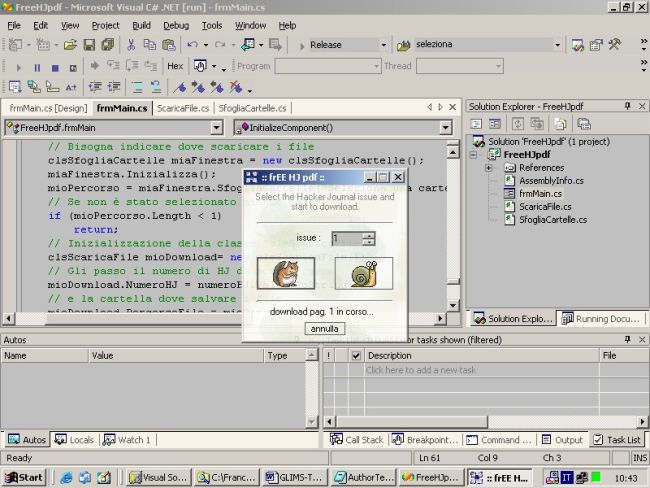Viewport: 650px width, 488px height.
Task: Toggle the checked column header in Task List
Action: tap(356, 355)
